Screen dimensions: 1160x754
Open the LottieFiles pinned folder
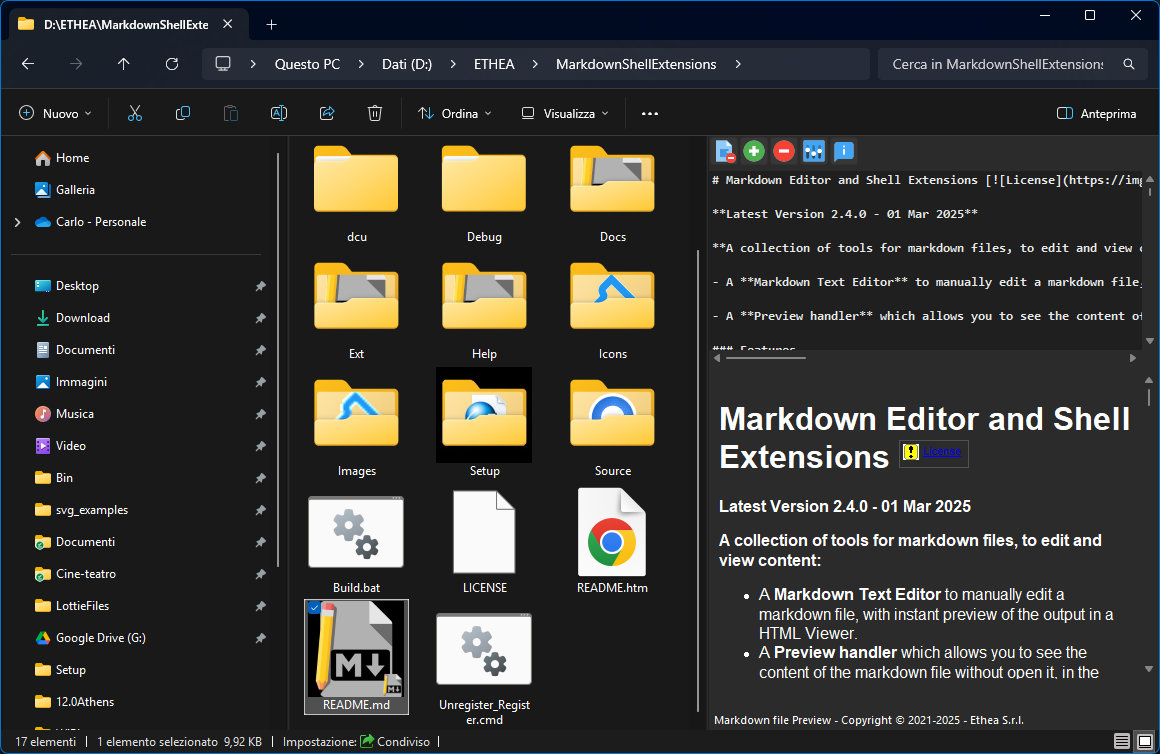tap(82, 606)
